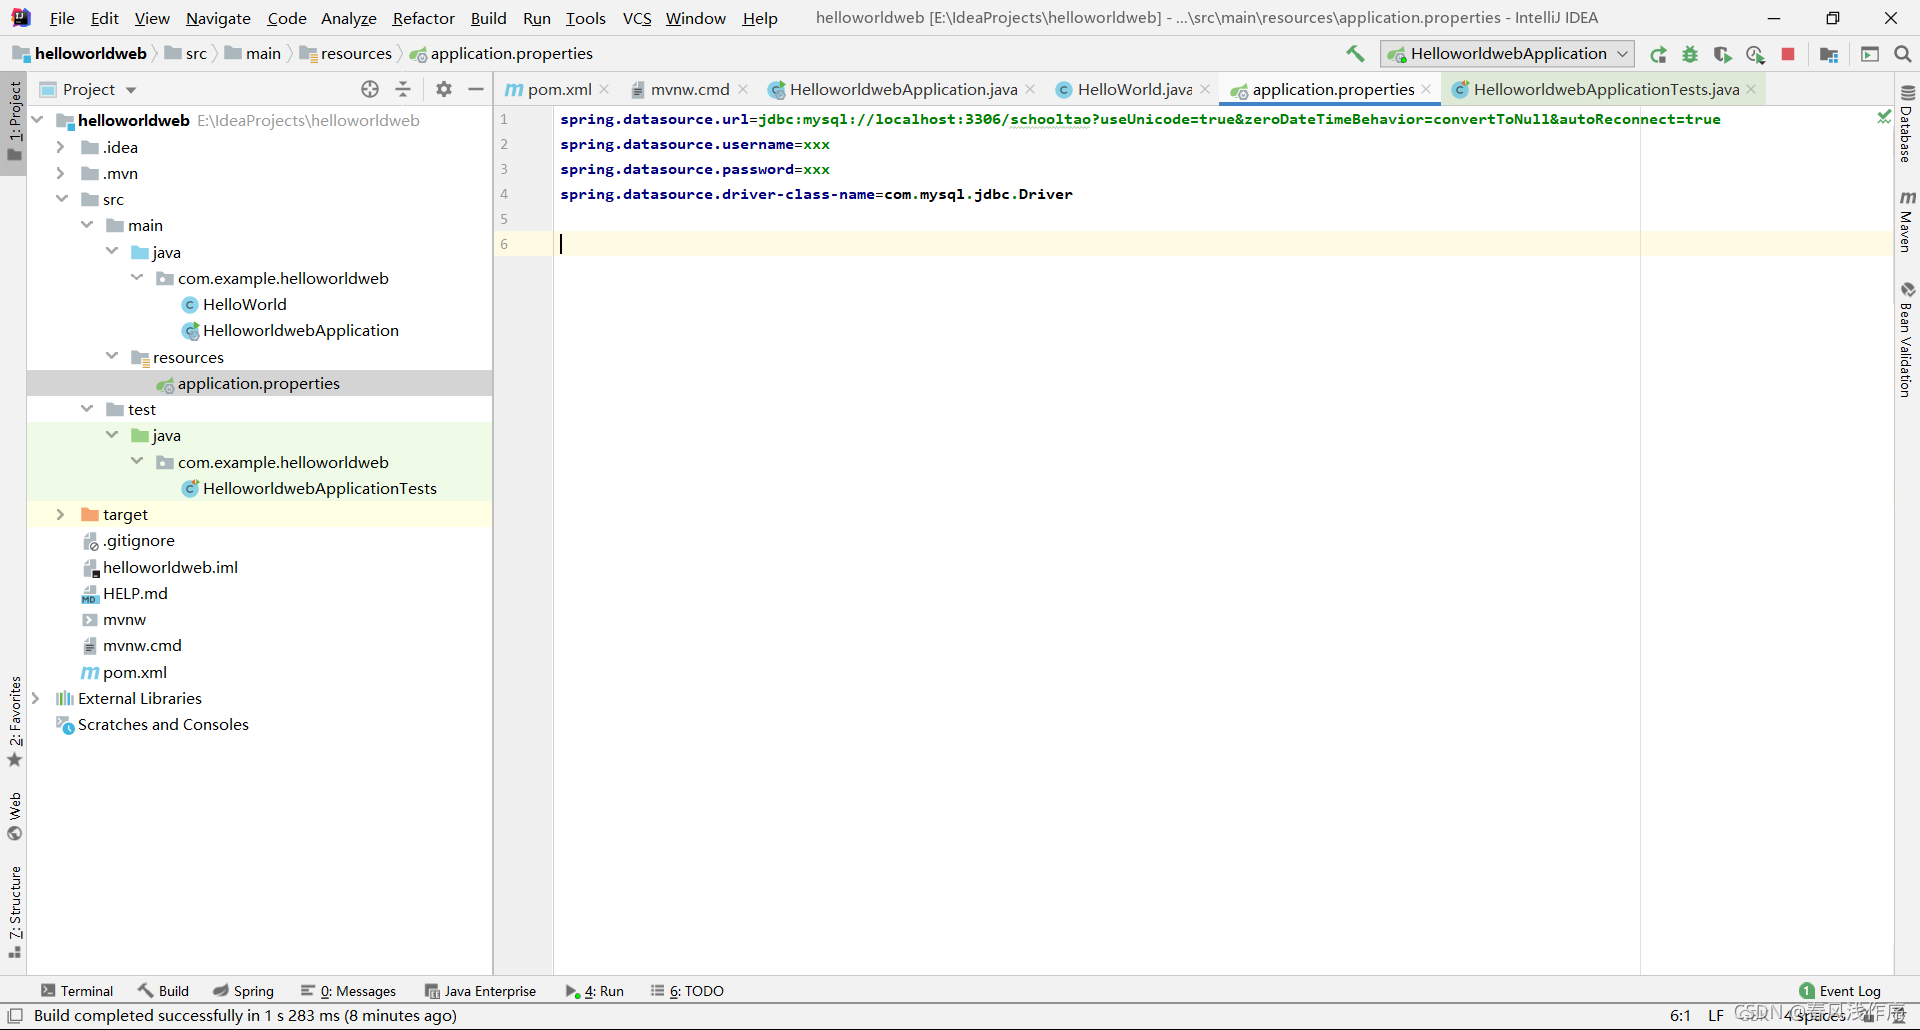
Task: Open the Refactor menu
Action: pyautogui.click(x=423, y=18)
